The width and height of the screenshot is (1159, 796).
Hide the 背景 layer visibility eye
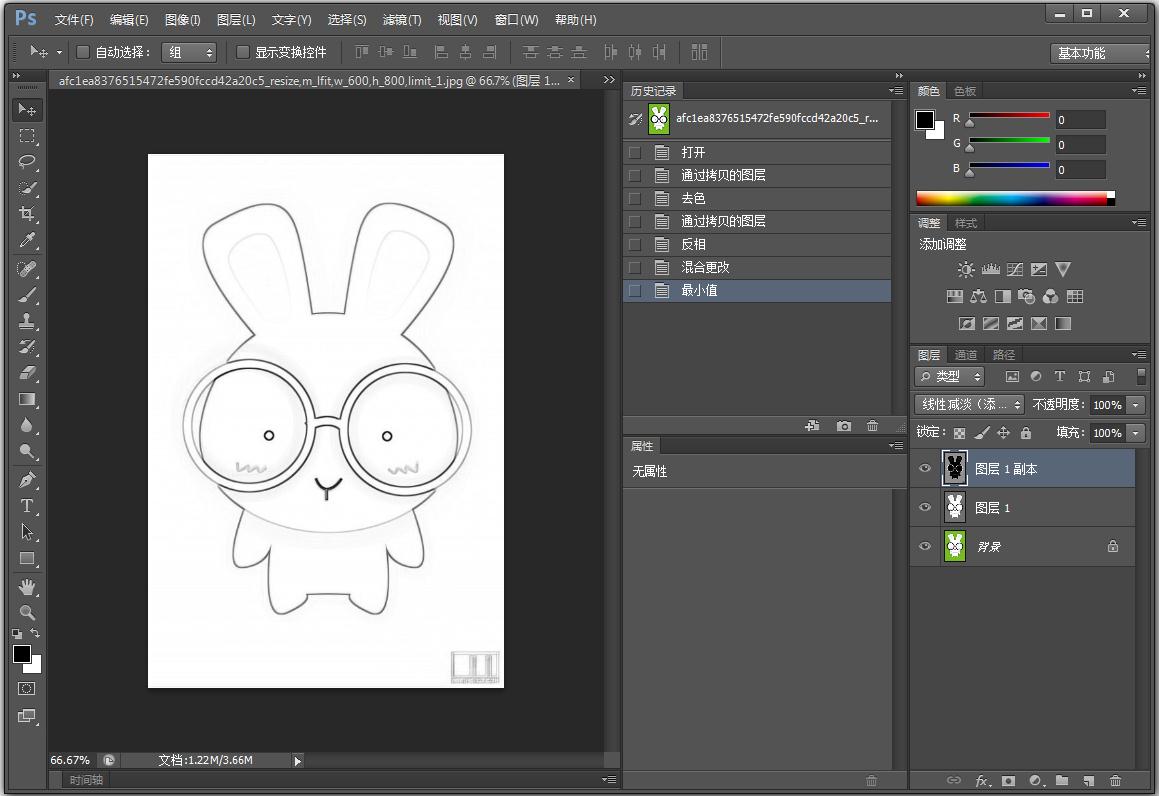tap(925, 546)
